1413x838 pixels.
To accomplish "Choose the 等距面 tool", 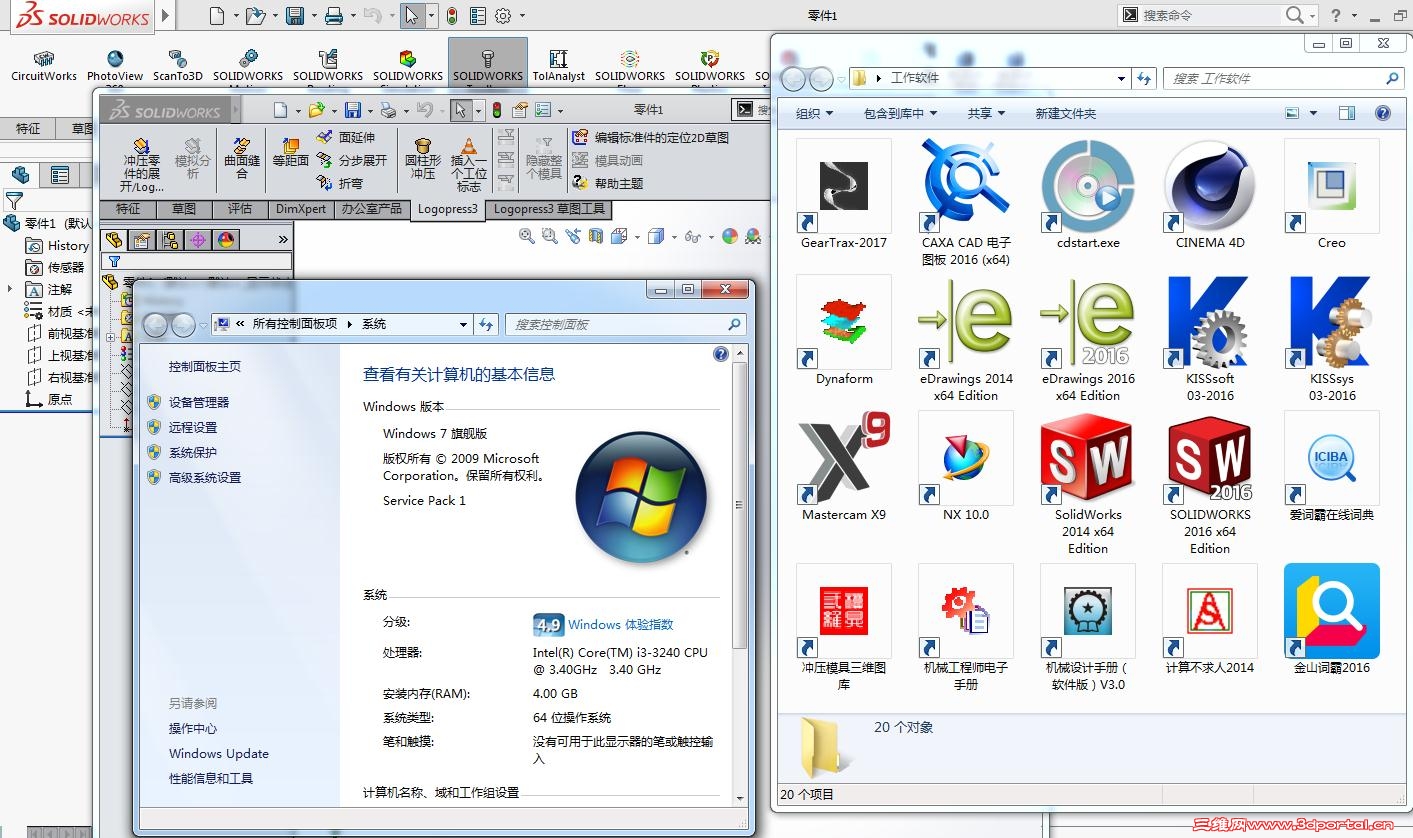I will coord(291,152).
